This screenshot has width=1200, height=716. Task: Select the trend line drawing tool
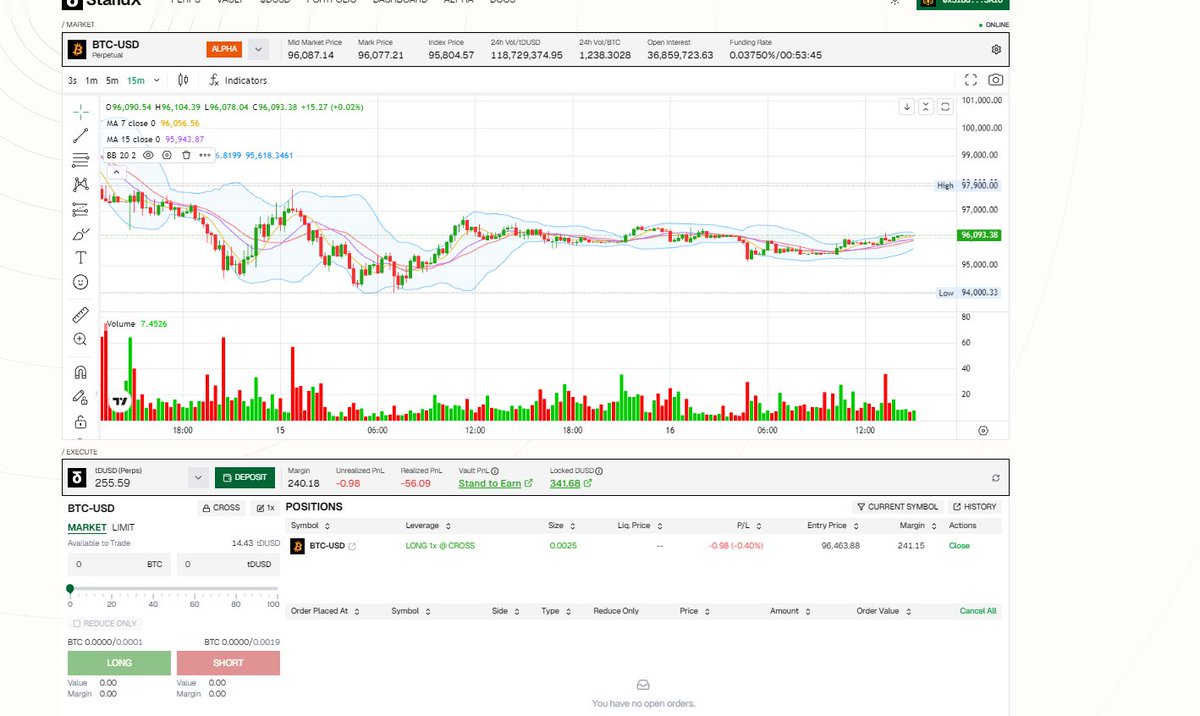pyautogui.click(x=81, y=136)
